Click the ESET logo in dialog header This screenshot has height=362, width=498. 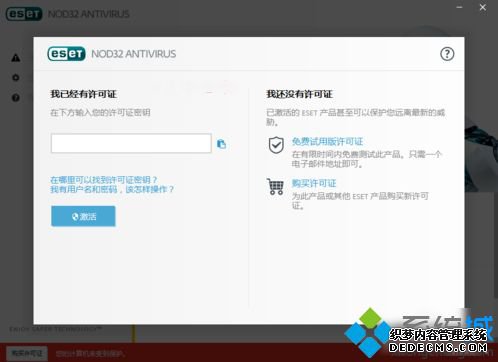click(x=66, y=54)
